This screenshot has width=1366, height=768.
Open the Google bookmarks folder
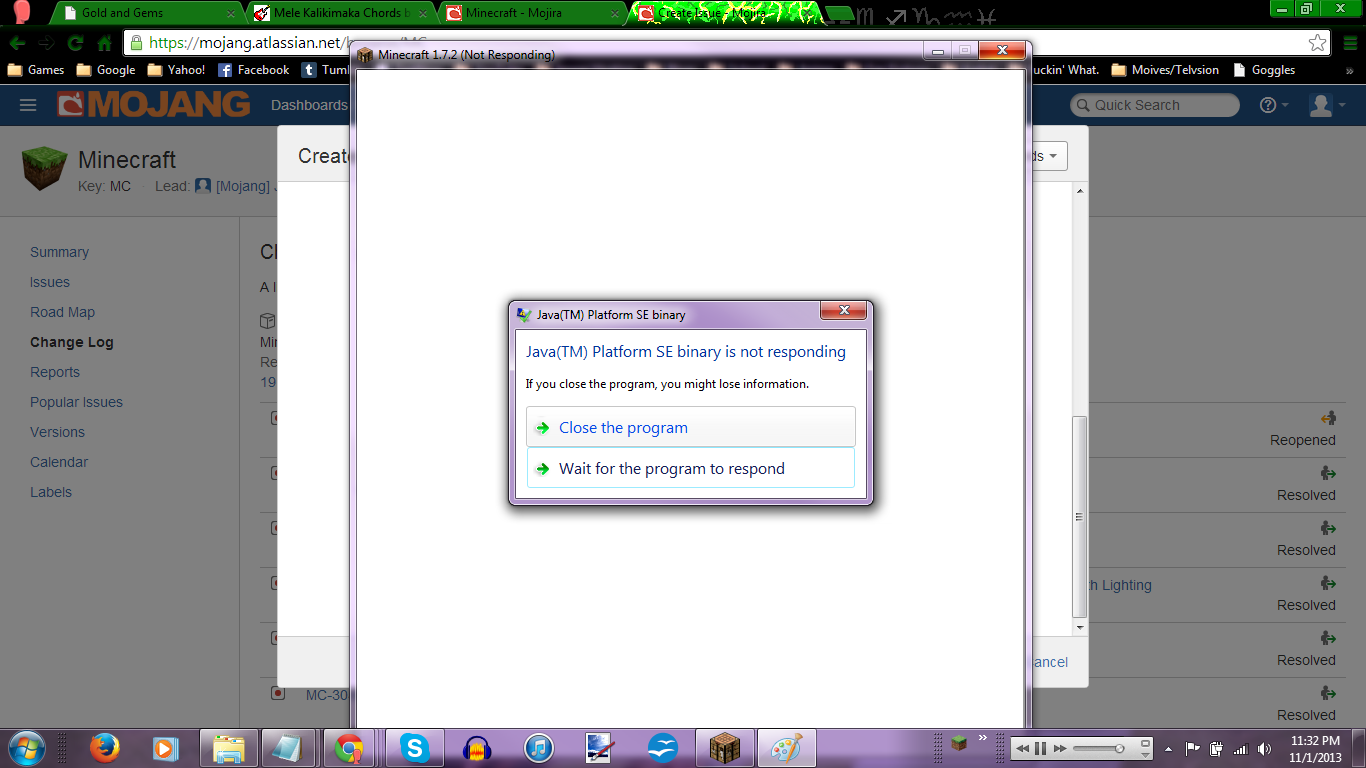click(x=106, y=70)
